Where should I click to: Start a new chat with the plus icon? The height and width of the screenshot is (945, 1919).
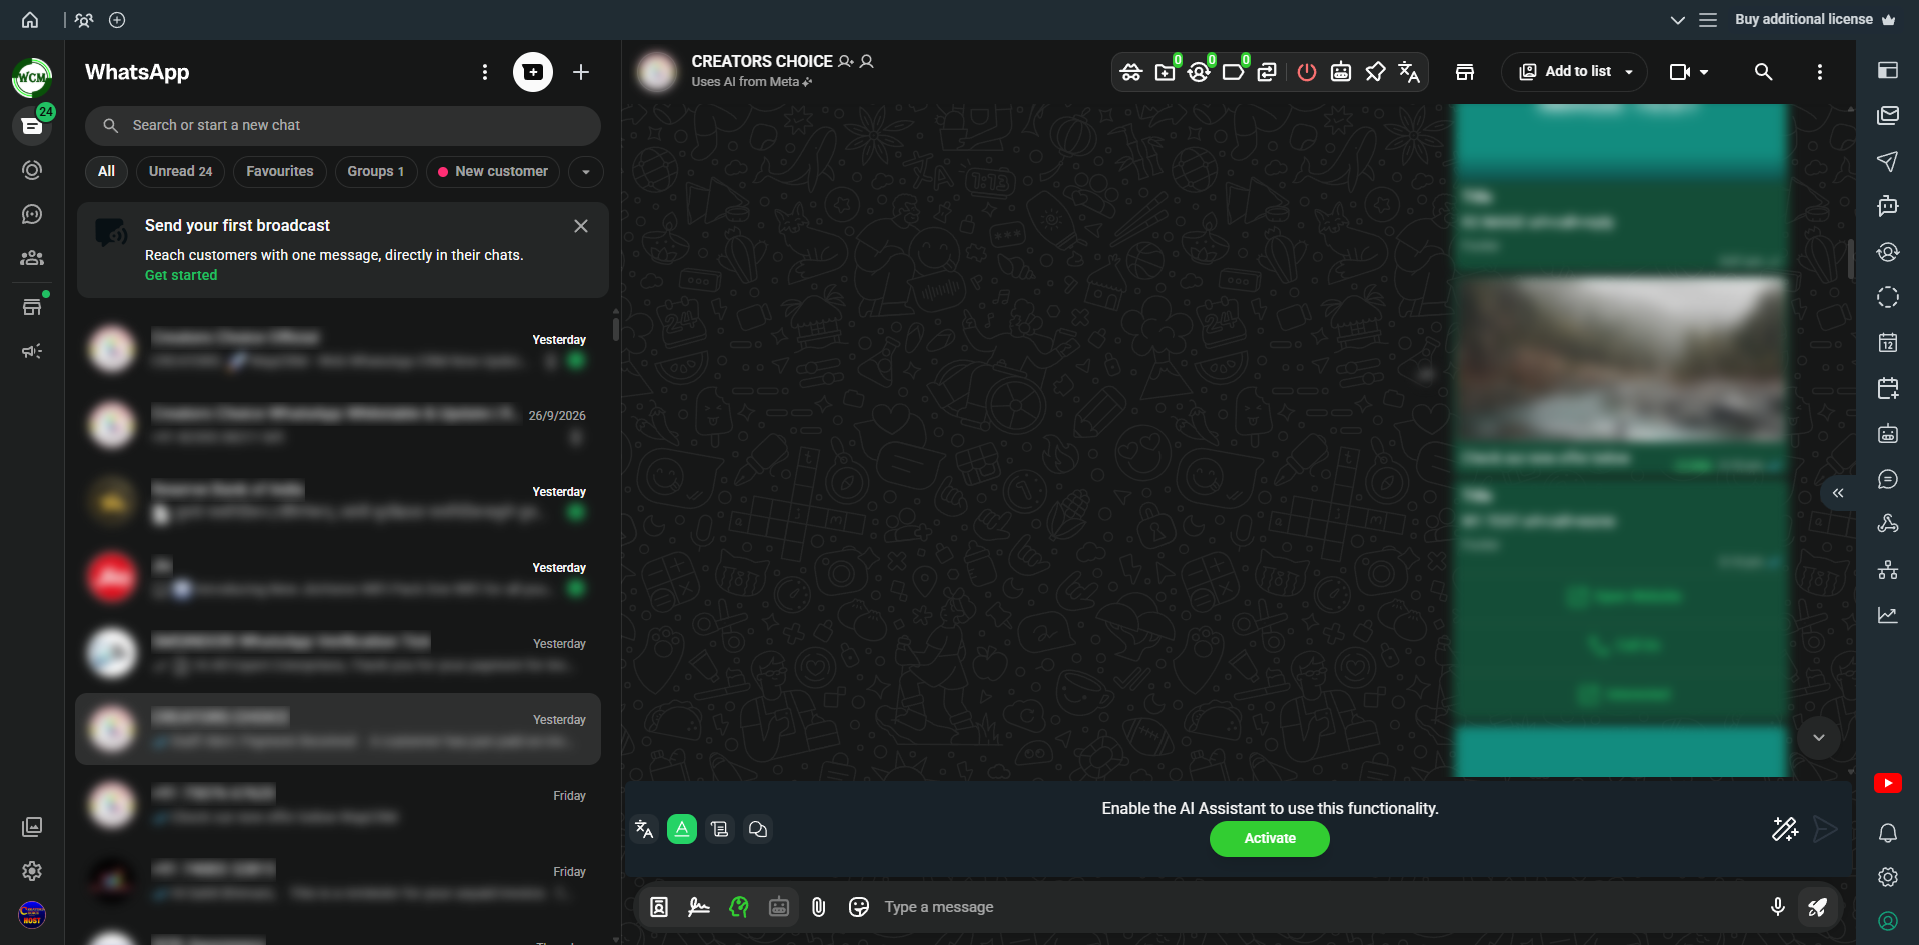click(581, 72)
